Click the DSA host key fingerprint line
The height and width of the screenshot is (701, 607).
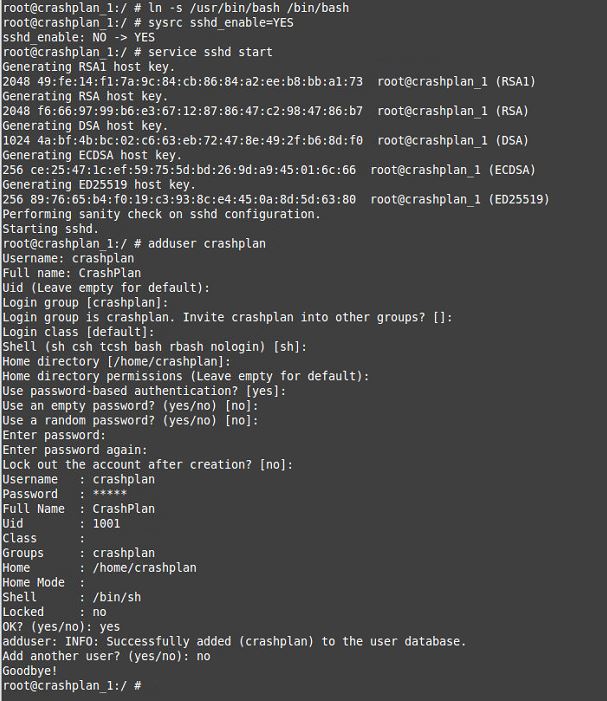pyautogui.click(x=266, y=140)
